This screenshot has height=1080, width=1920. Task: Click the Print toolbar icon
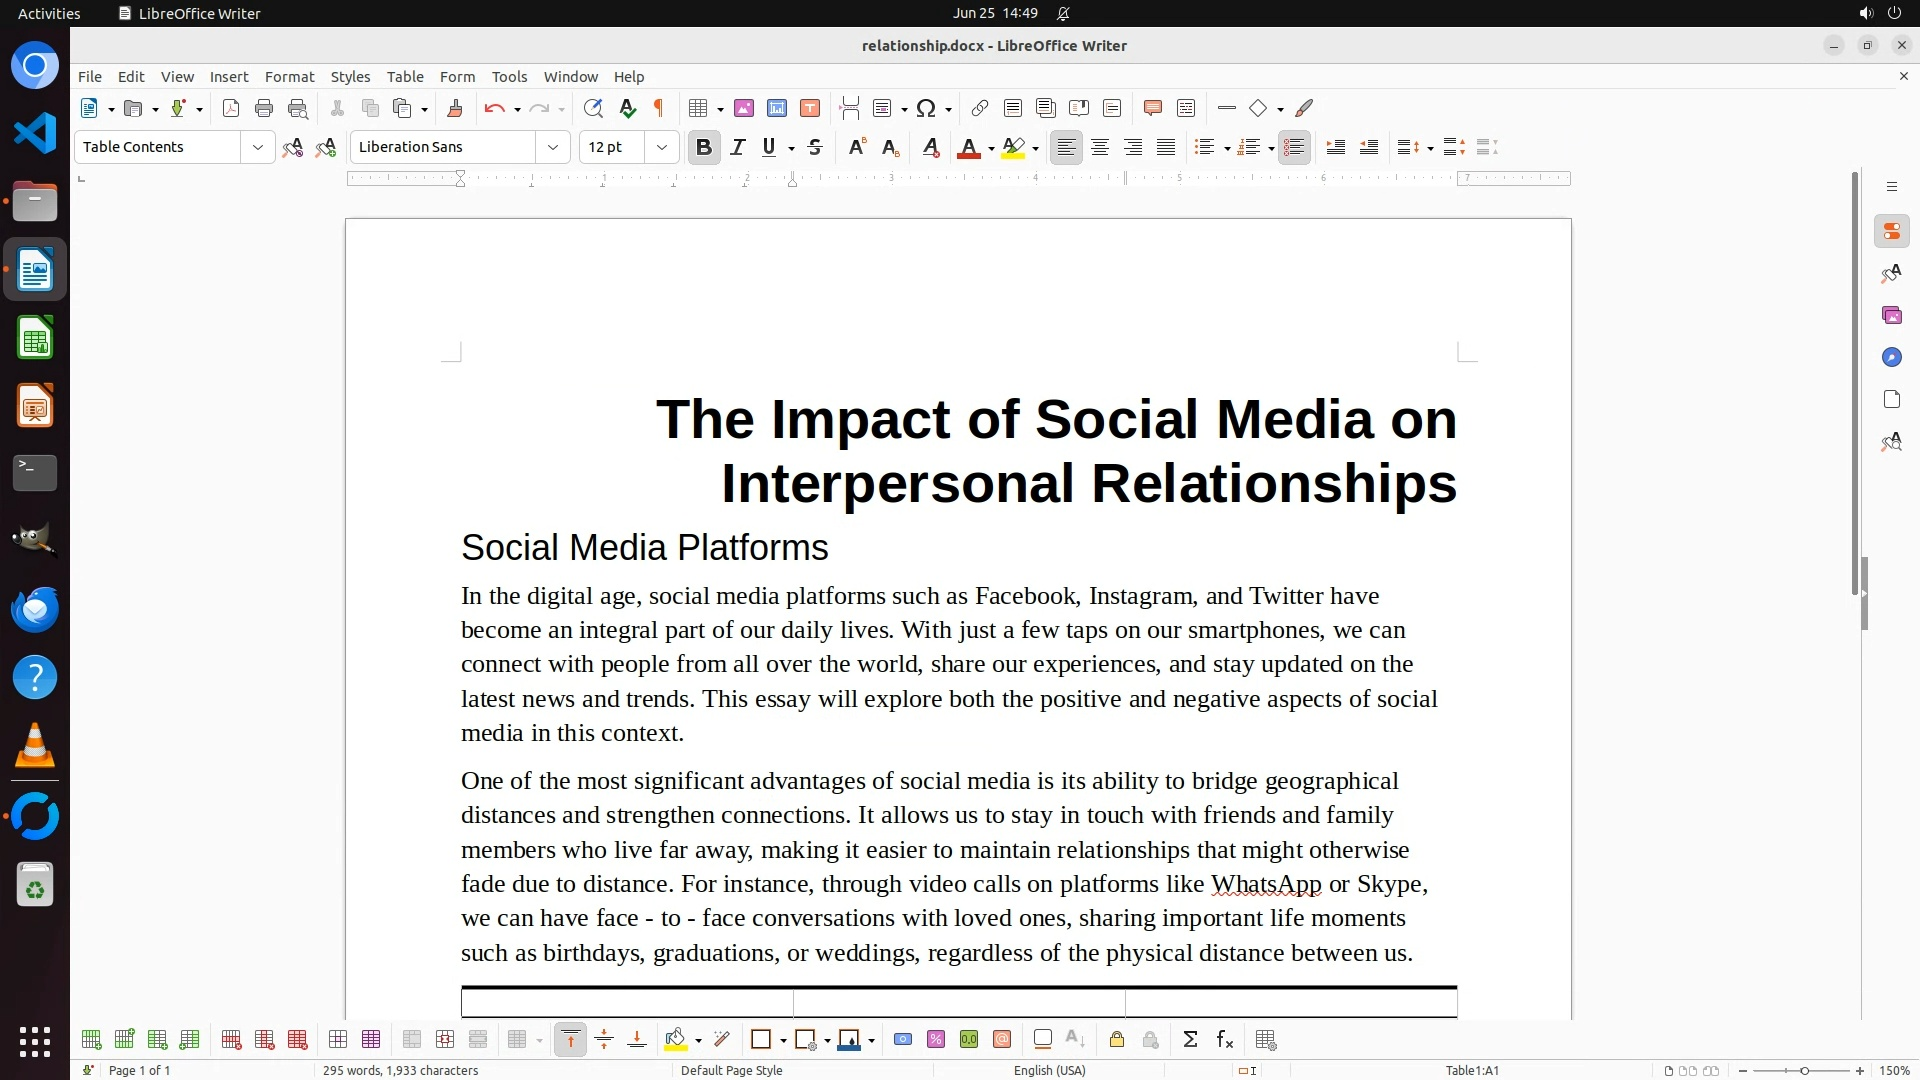(264, 108)
